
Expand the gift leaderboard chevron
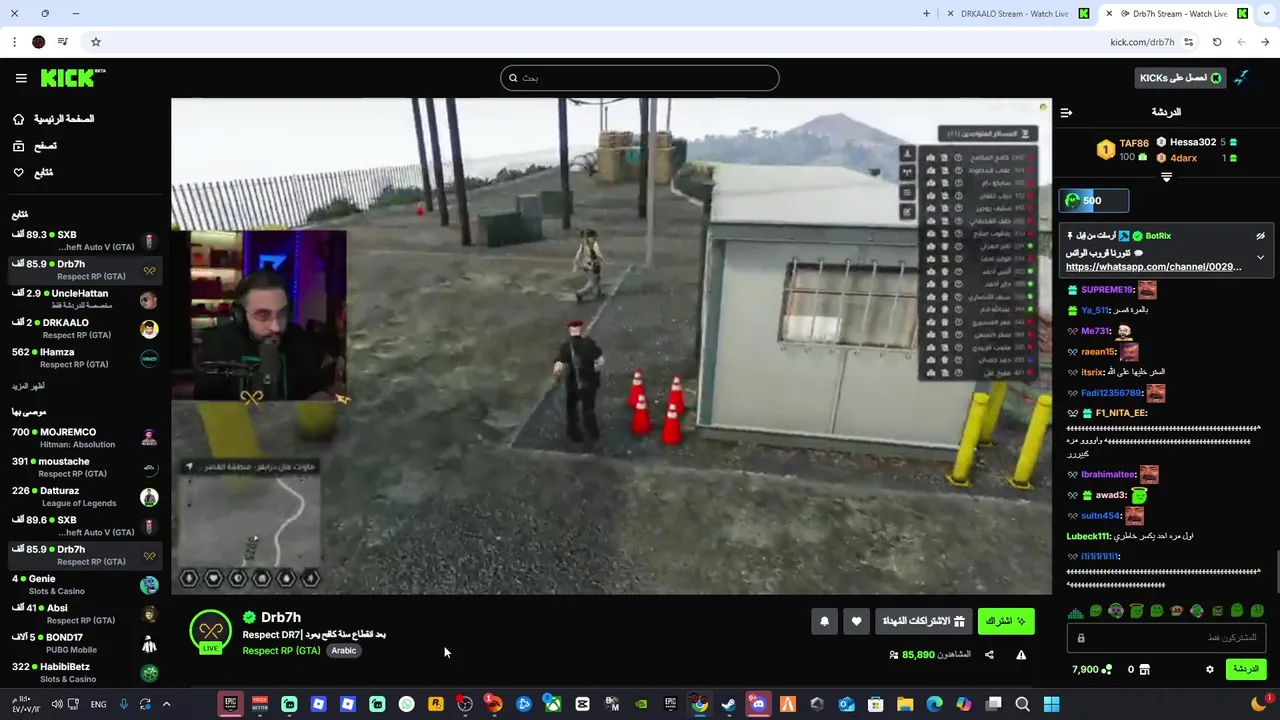tap(1166, 177)
